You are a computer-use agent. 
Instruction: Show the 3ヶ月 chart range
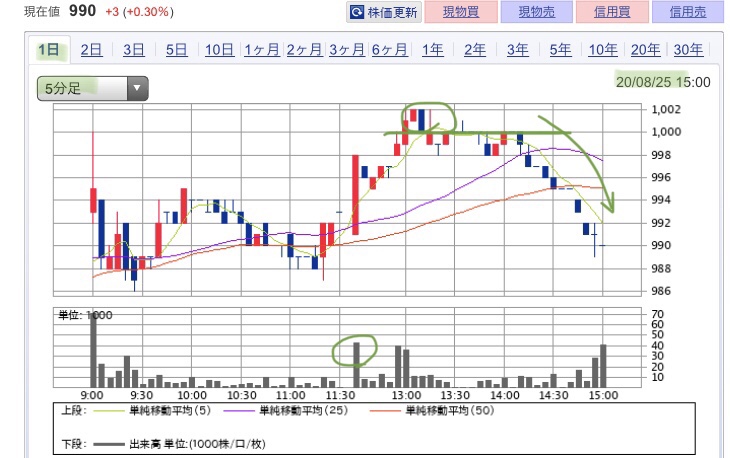[346, 50]
